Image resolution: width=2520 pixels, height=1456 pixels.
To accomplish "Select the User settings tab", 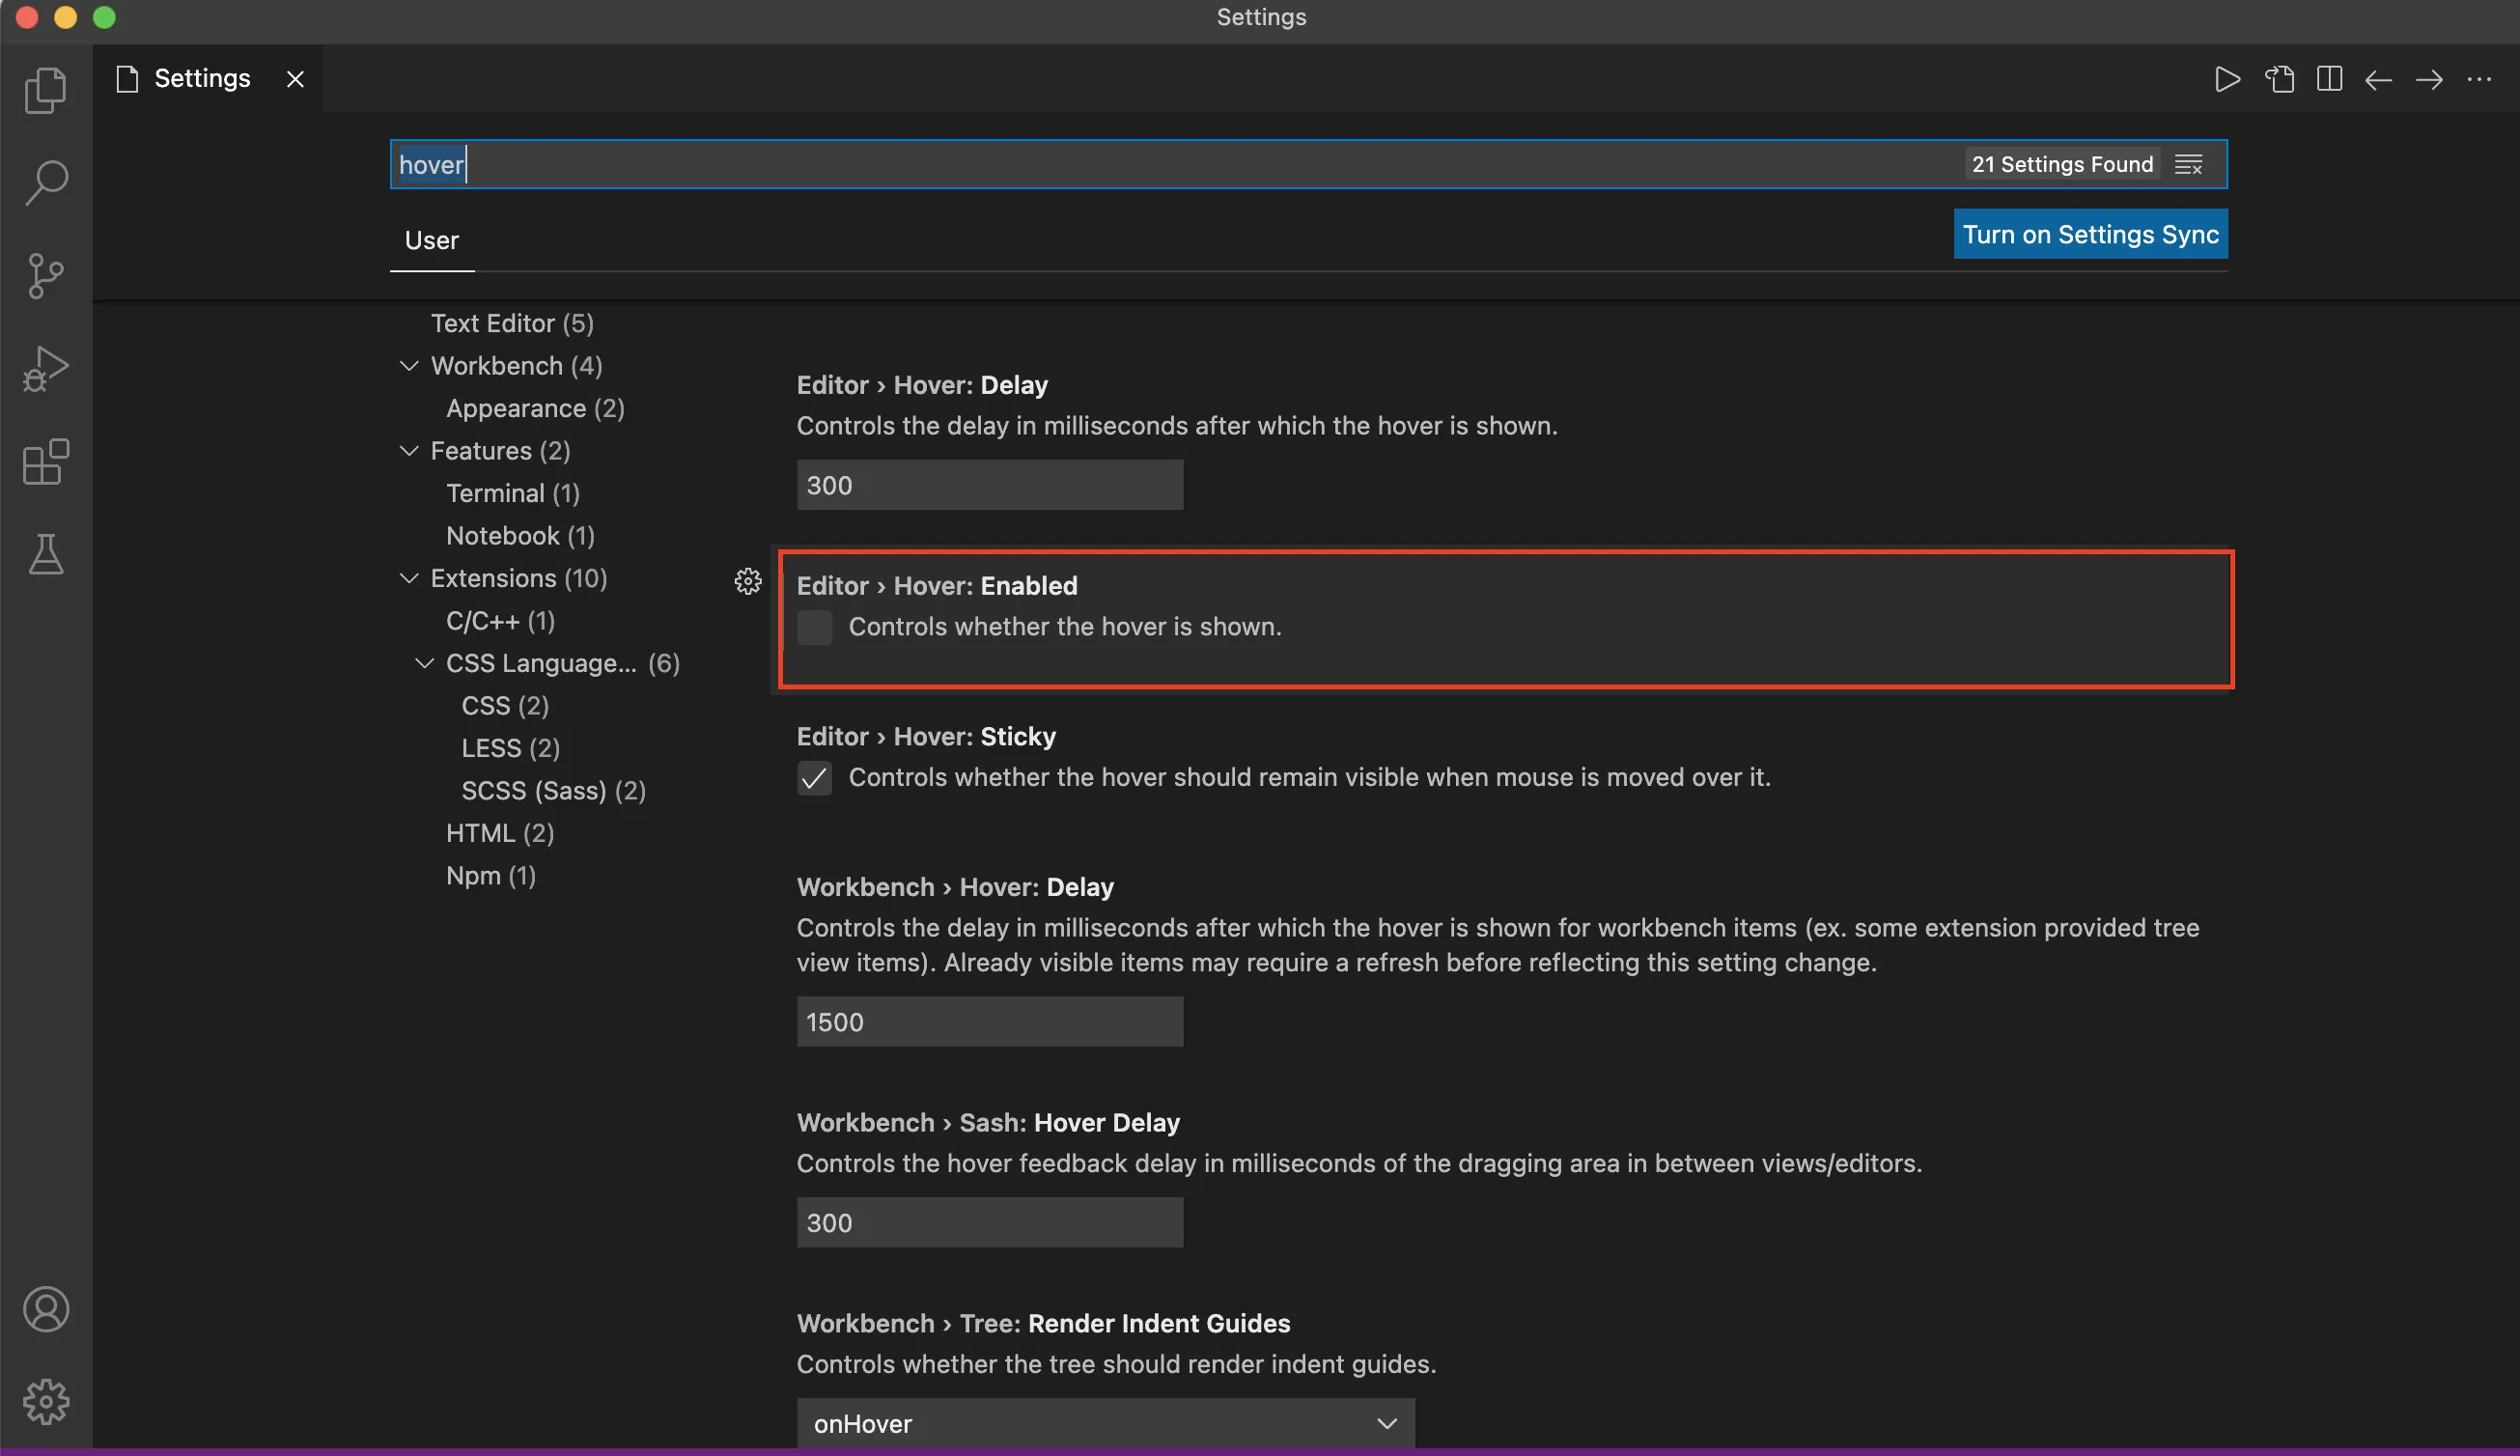I will (431, 240).
